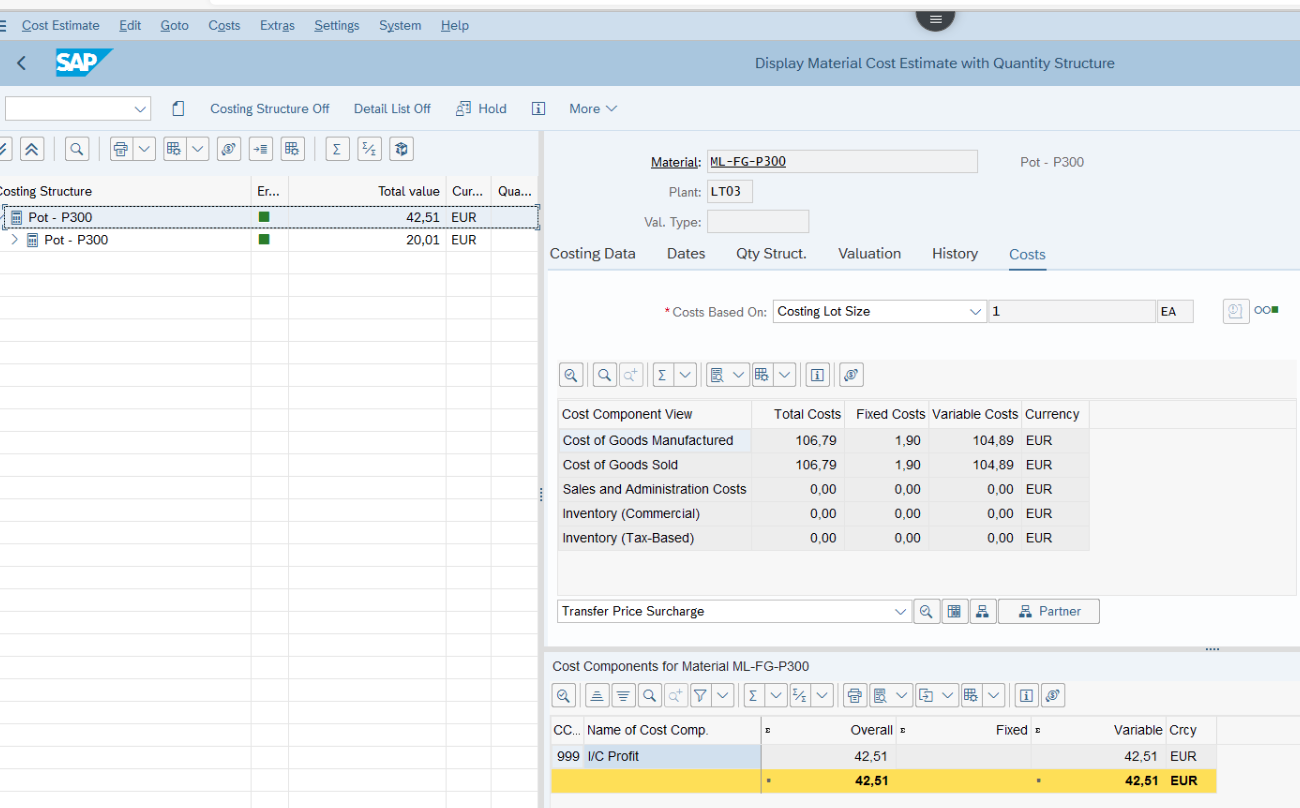The width and height of the screenshot is (1300, 808).
Task: Click the arrow-to-list icon in costing structure toolbar
Action: tap(260, 149)
